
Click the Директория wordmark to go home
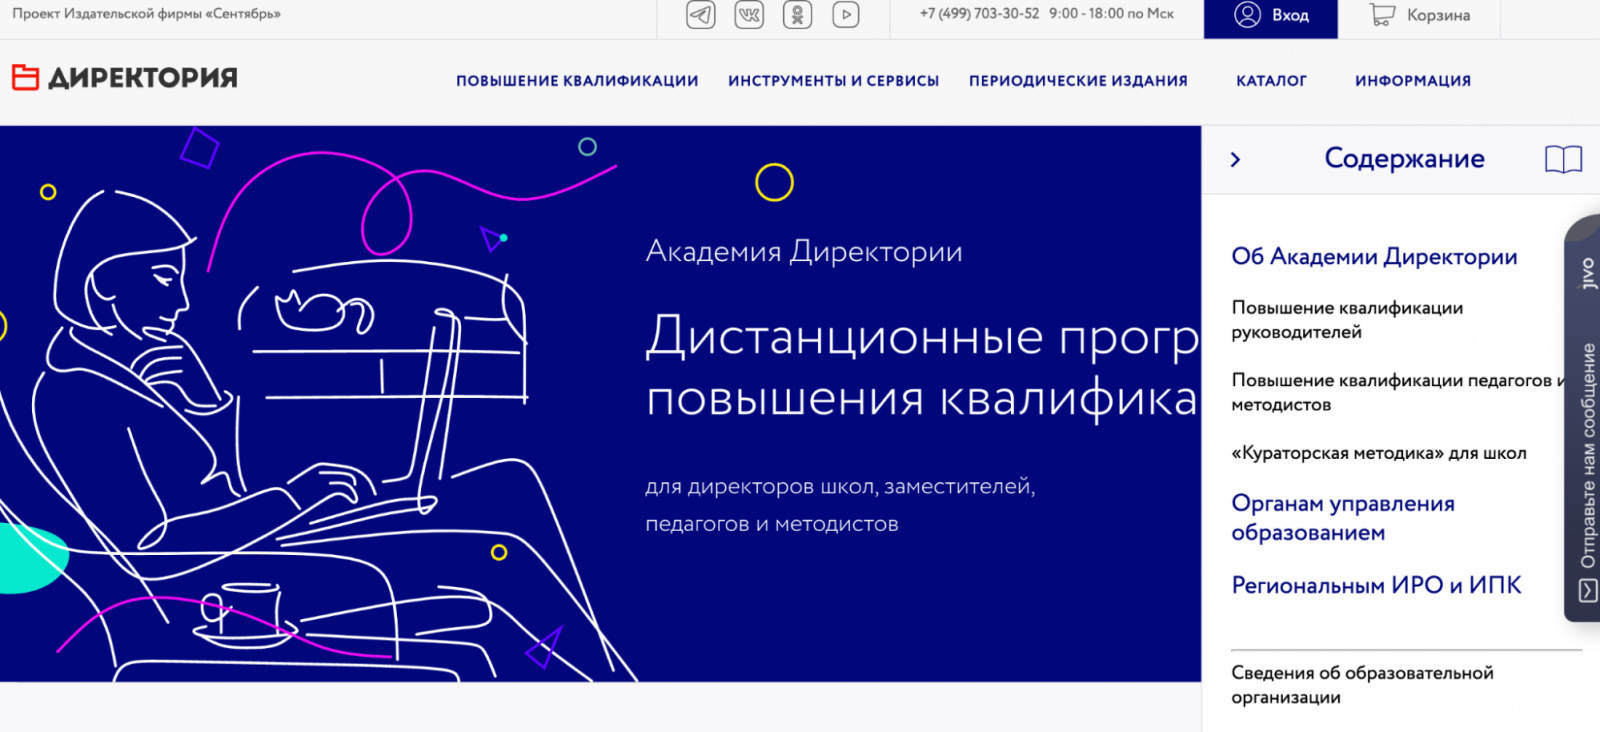143,77
